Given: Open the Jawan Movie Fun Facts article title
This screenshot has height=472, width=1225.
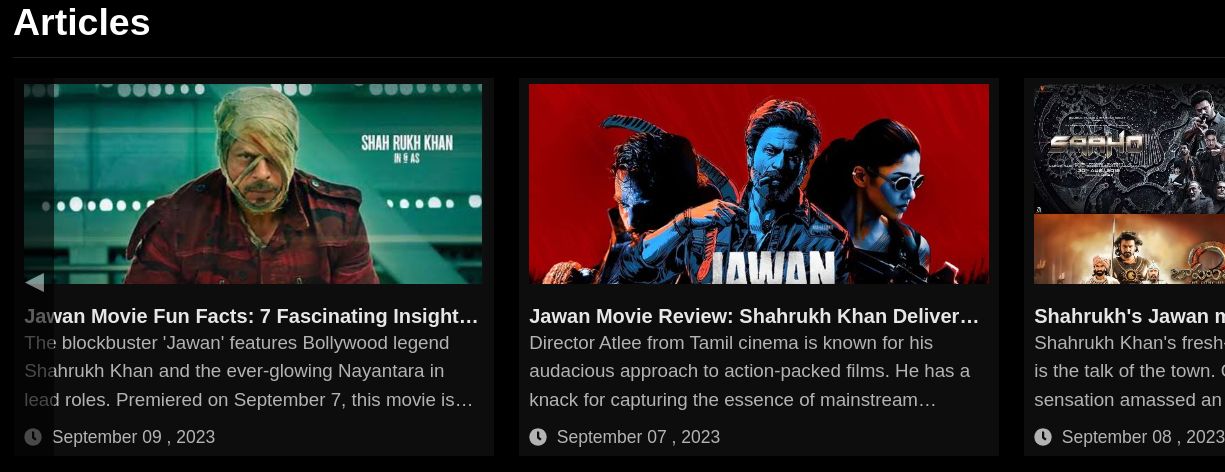Looking at the screenshot, I should [x=252, y=316].
